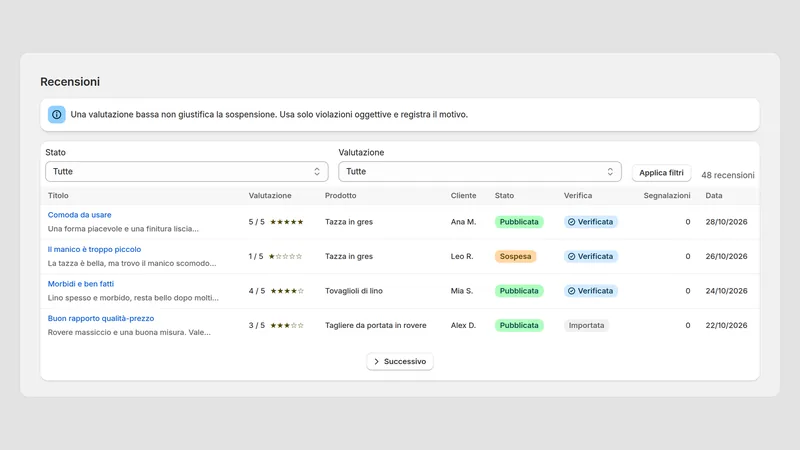Click the Verificata badge in Leo R. row
Screen dimensions: 800x450
point(591,256)
